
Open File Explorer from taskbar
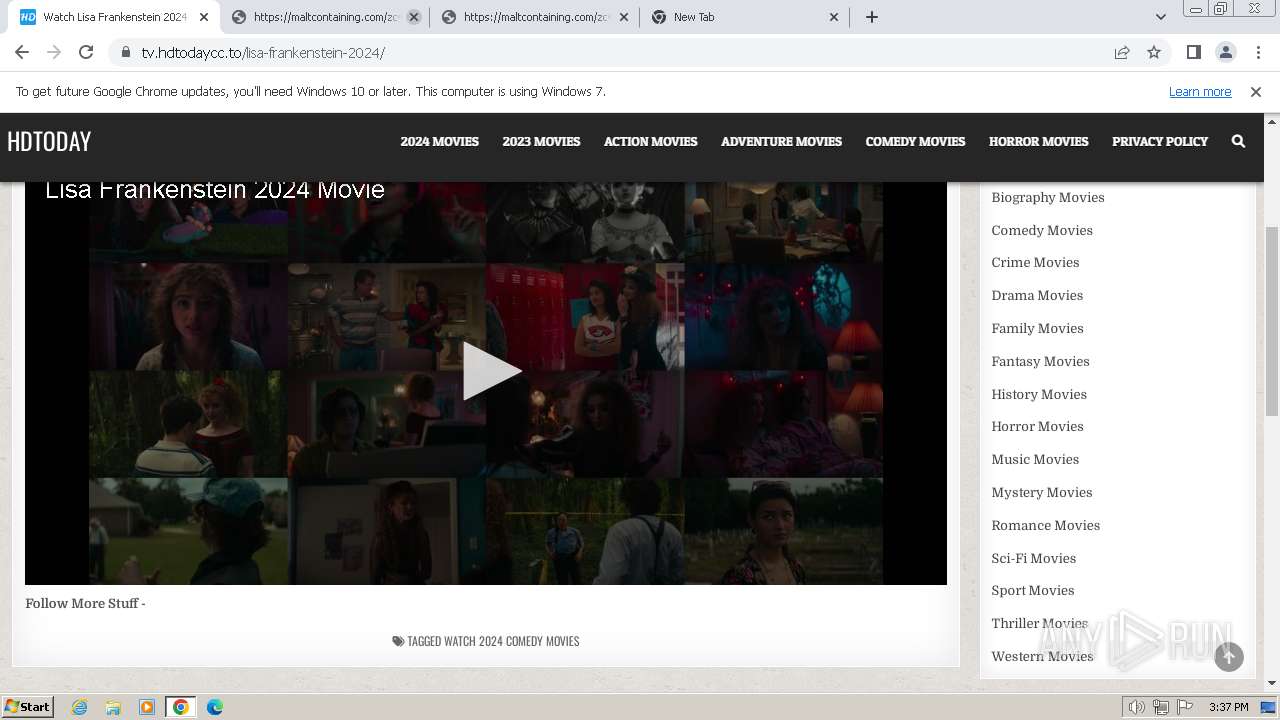(113, 707)
